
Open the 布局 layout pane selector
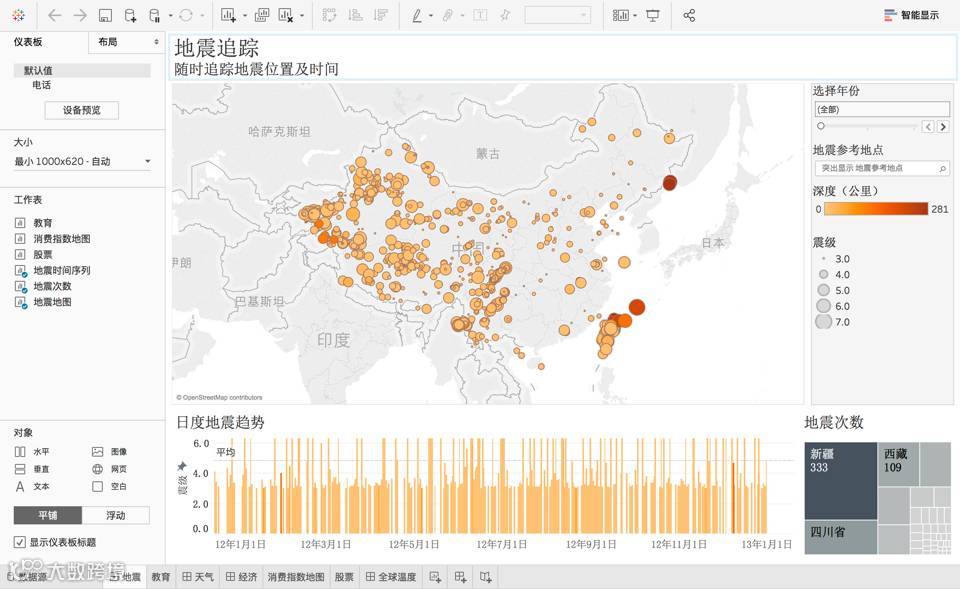(127, 42)
